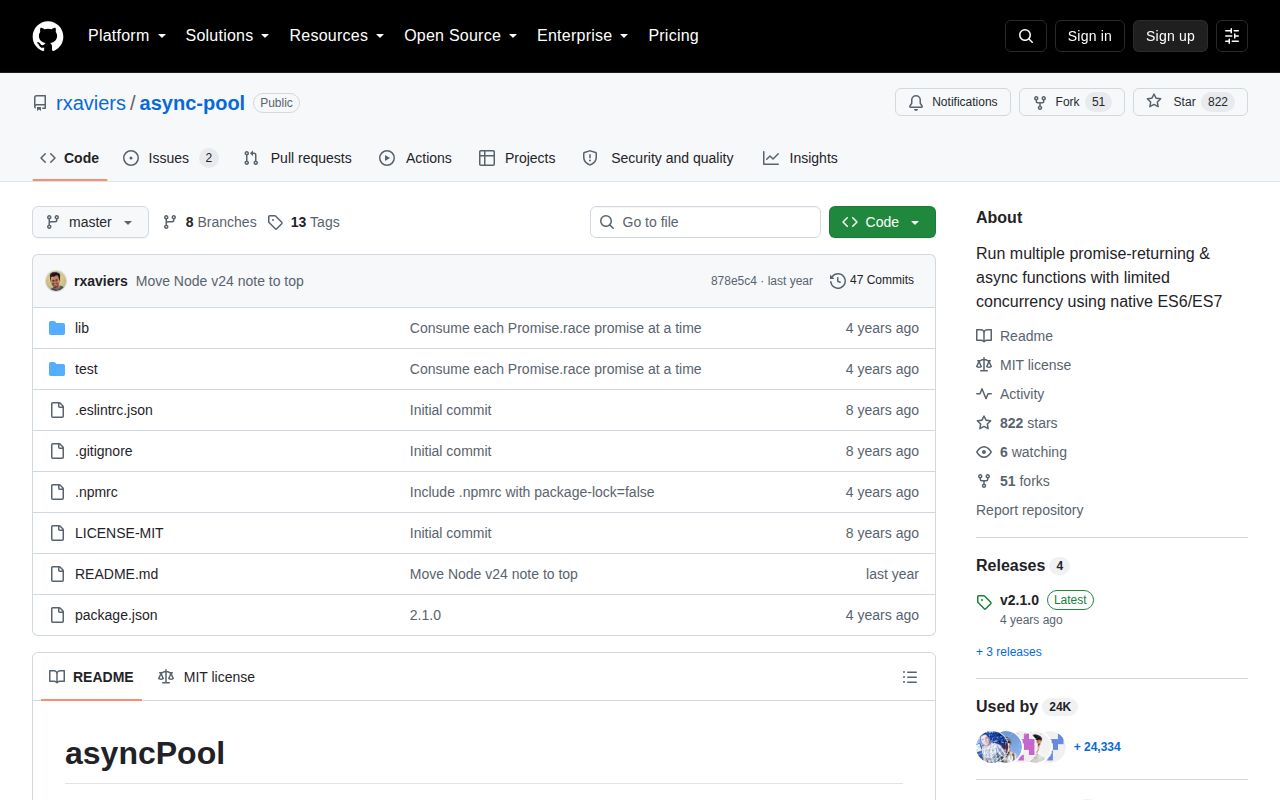1280x800 pixels.
Task: Open commit message 2.1.0 for package.json
Action: pos(425,615)
